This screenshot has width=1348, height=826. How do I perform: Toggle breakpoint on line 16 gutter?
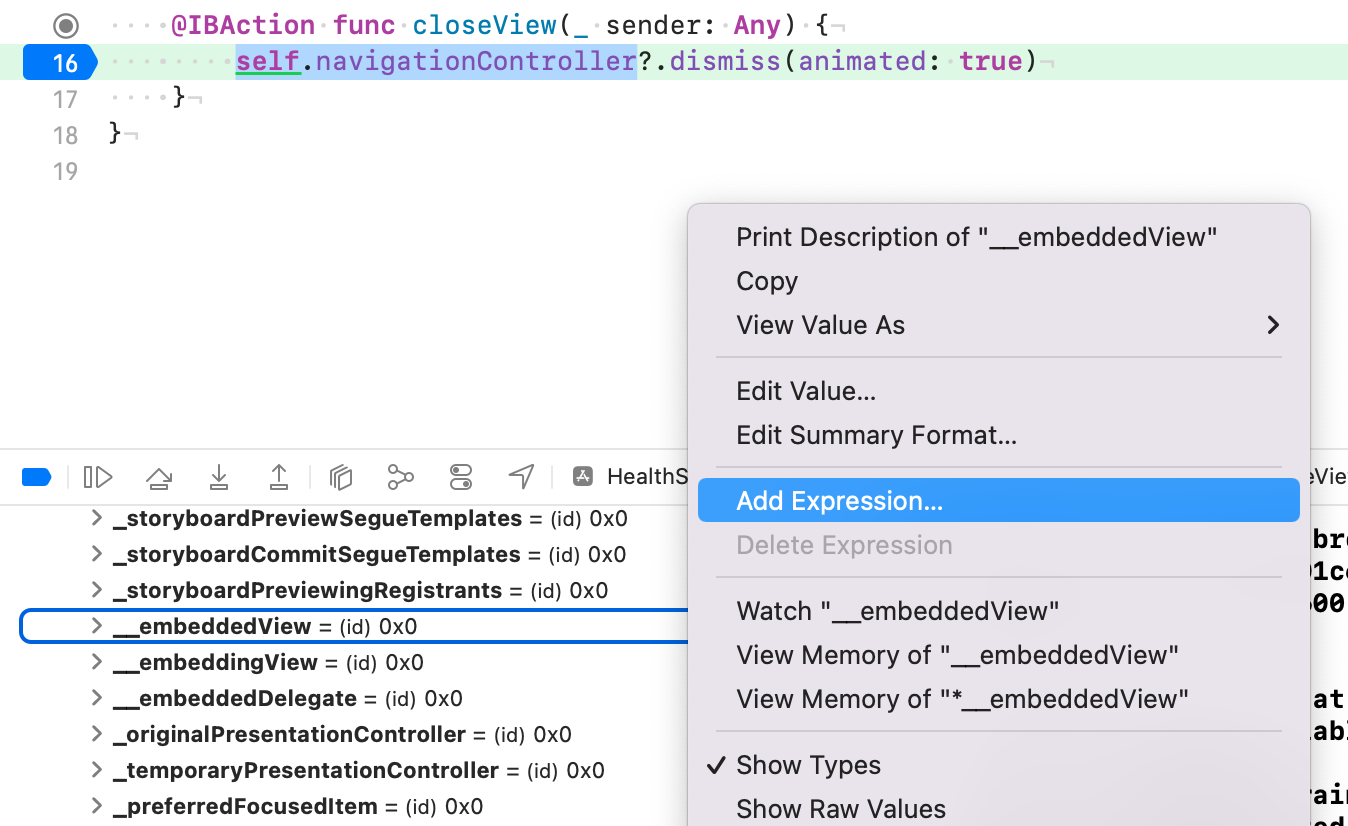[60, 62]
